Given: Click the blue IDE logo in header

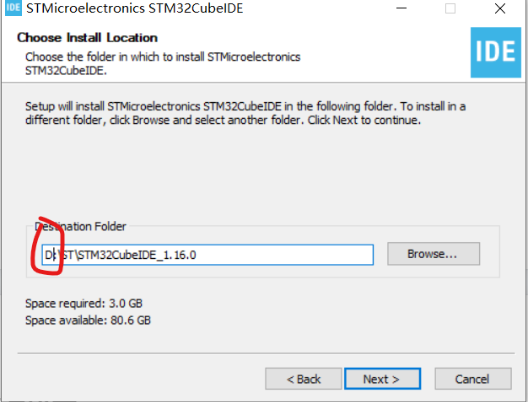Looking at the screenshot, I should (495, 53).
